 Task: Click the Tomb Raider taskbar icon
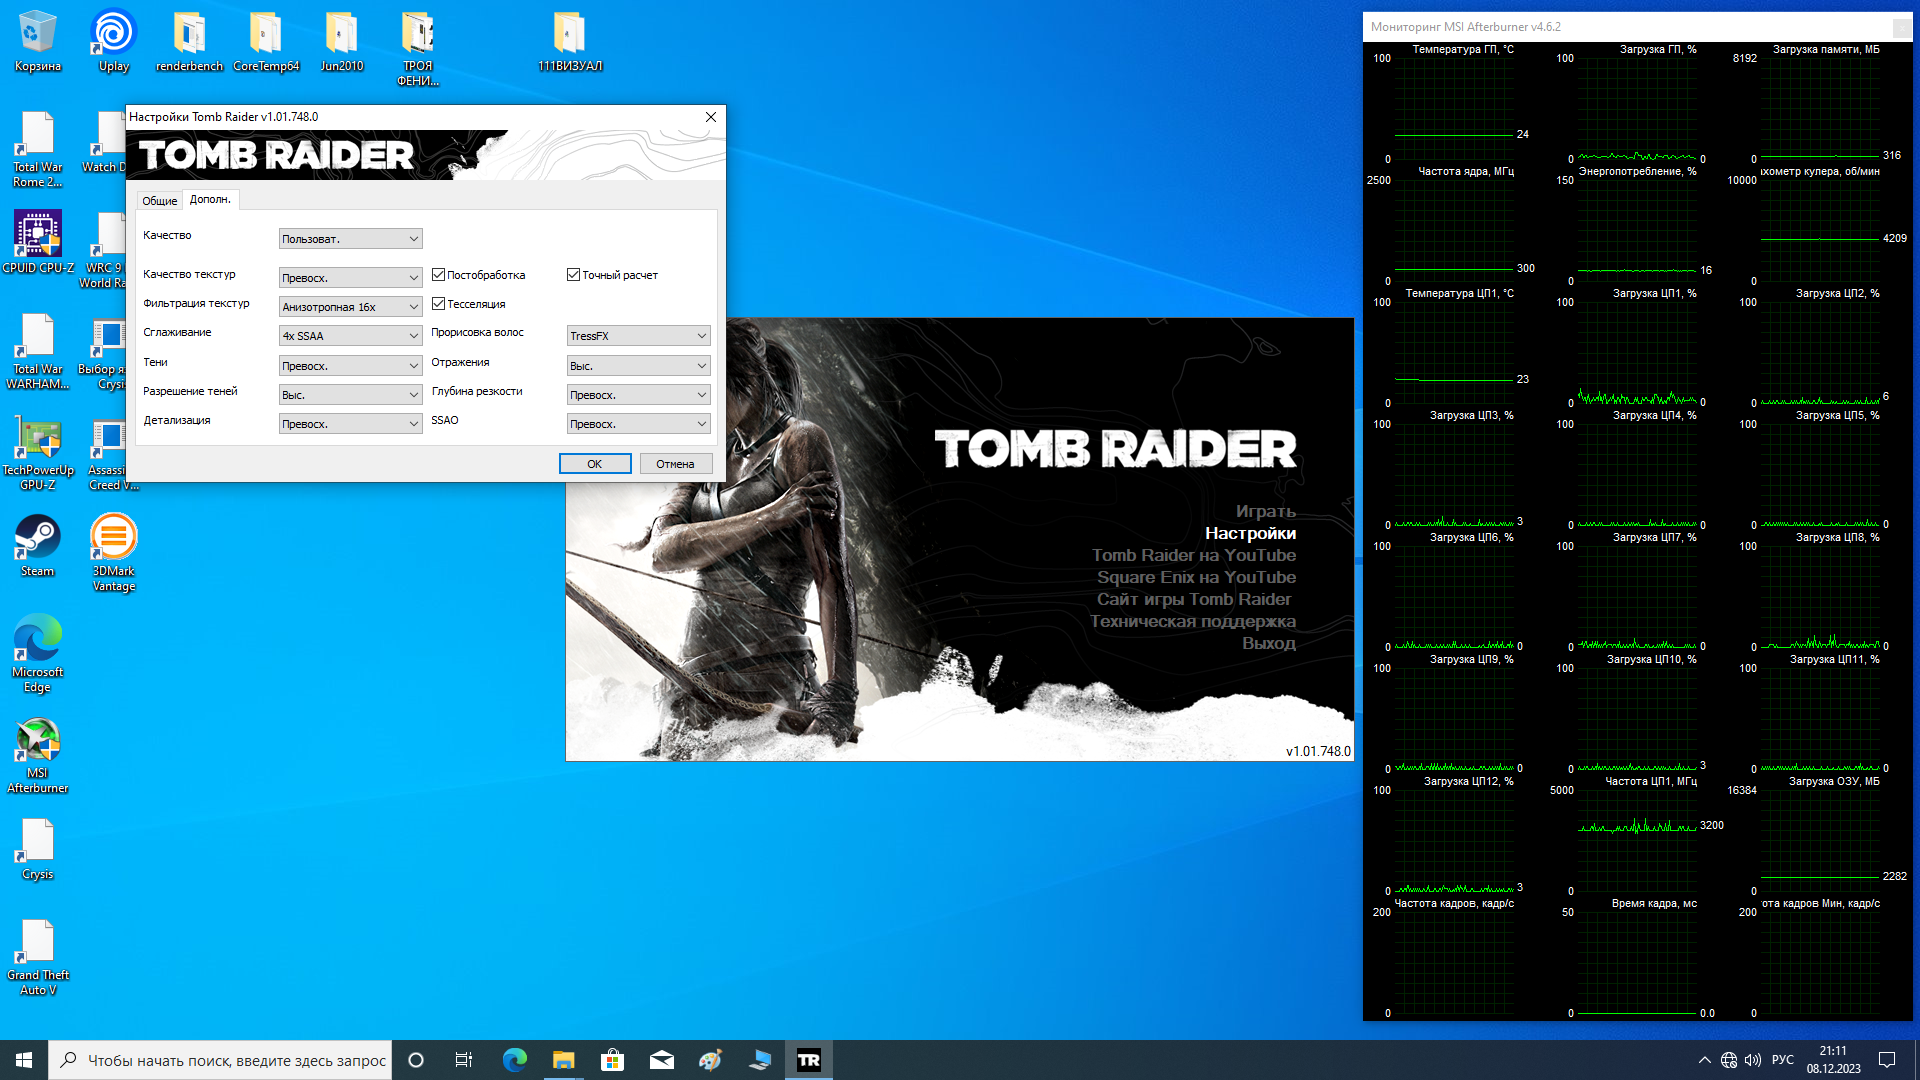pos(808,1060)
